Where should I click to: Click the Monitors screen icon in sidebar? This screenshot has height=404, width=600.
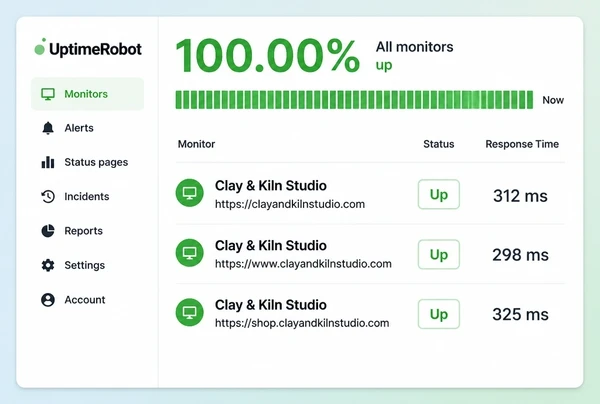click(x=48, y=94)
